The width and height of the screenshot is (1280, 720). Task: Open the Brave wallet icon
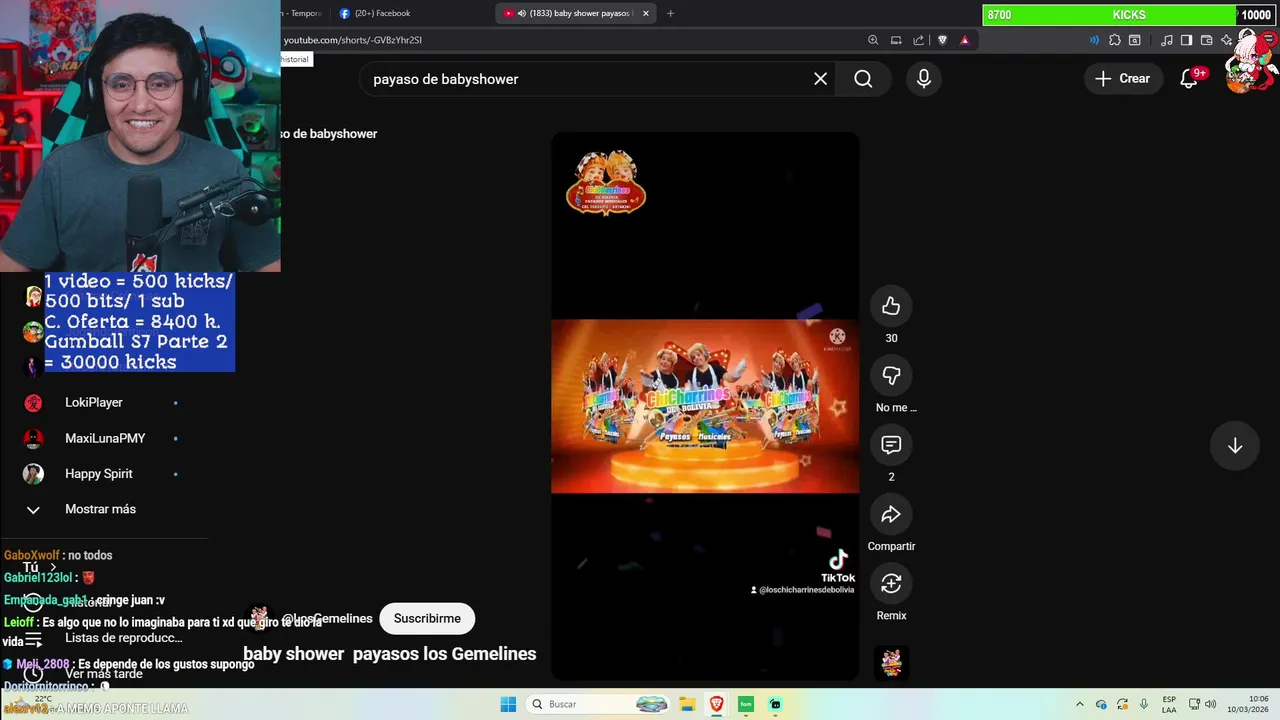[1207, 40]
